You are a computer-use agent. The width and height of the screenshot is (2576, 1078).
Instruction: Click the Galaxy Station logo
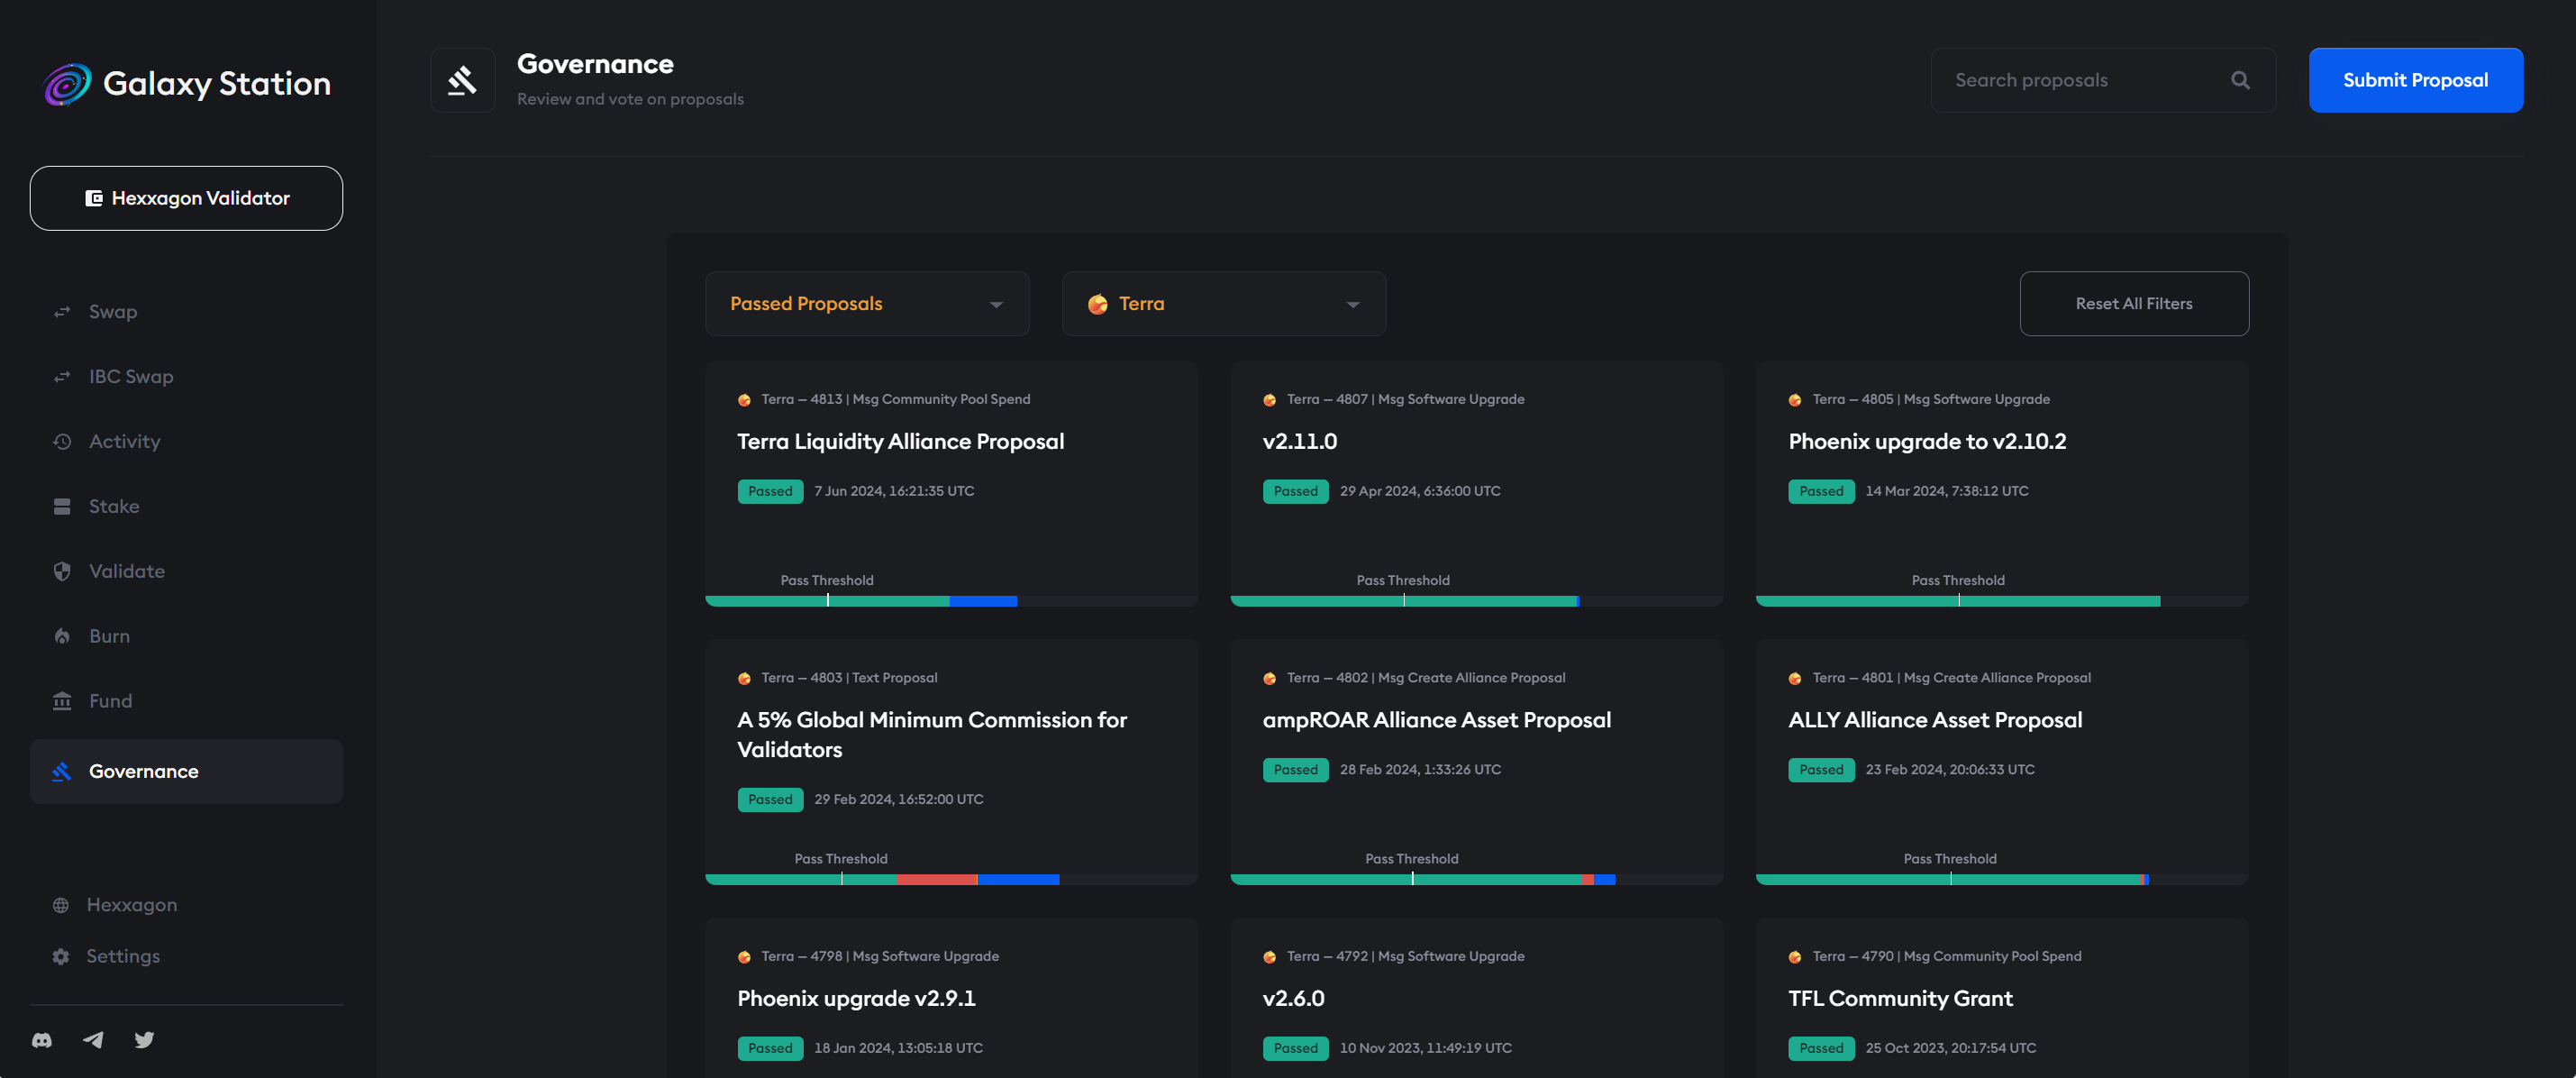point(68,84)
